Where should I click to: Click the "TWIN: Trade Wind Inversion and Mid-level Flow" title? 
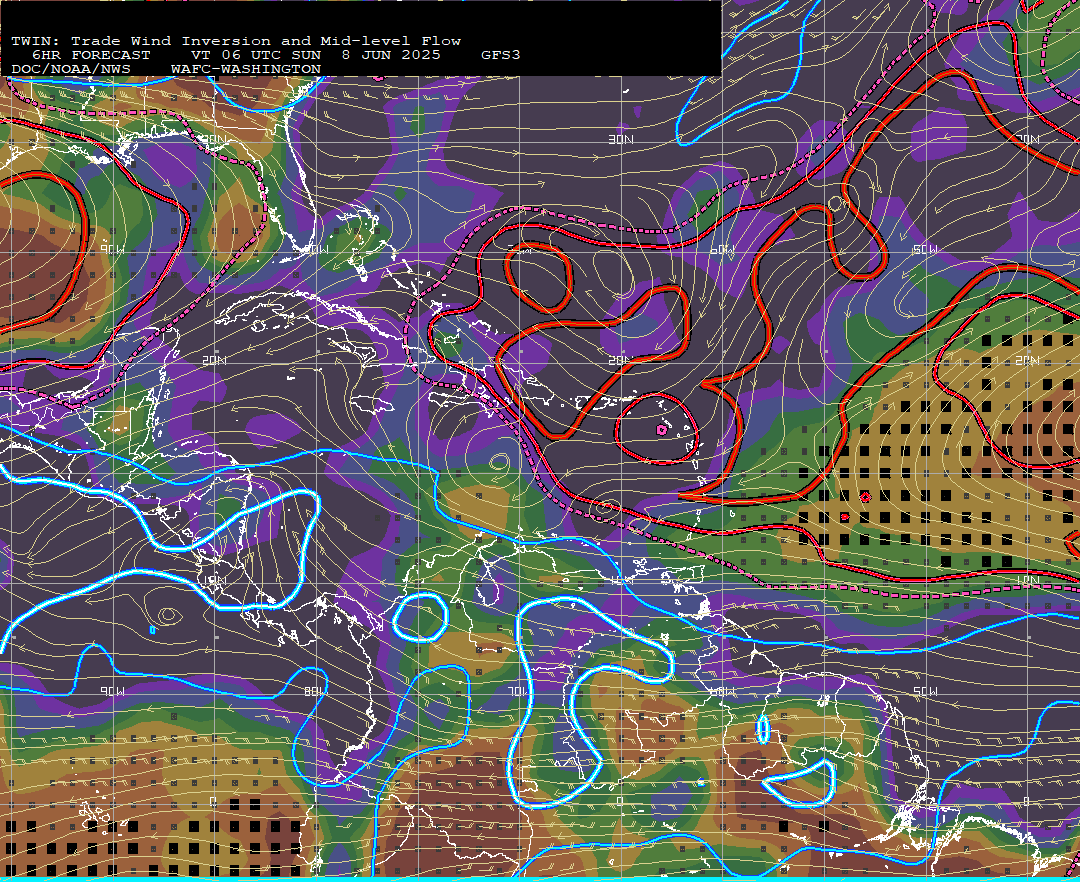(236, 41)
